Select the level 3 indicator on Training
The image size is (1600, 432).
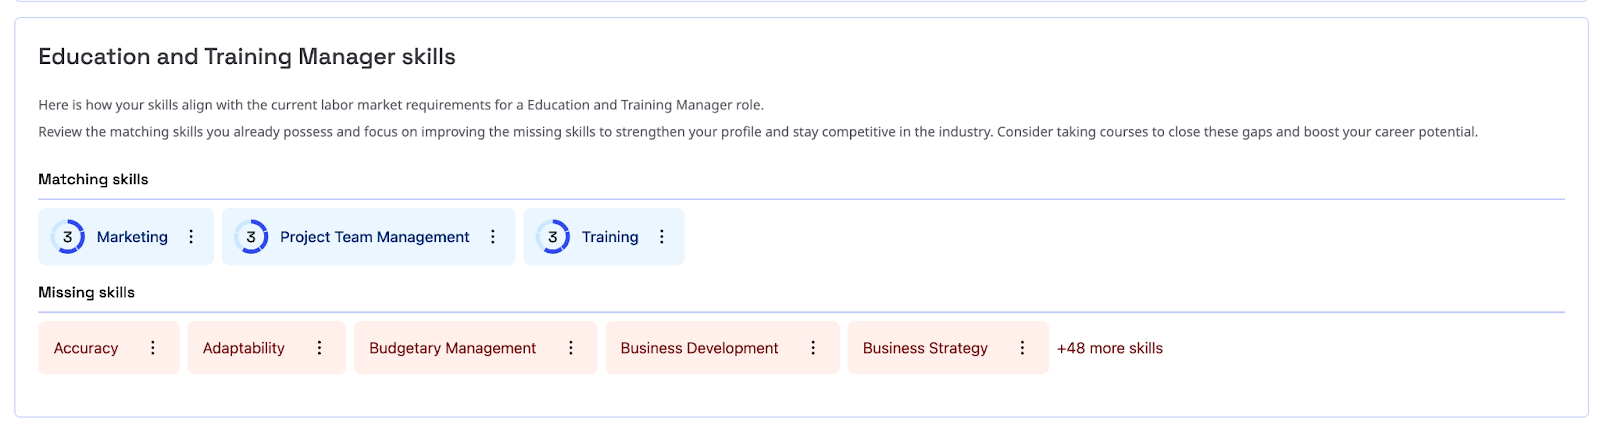click(x=553, y=237)
